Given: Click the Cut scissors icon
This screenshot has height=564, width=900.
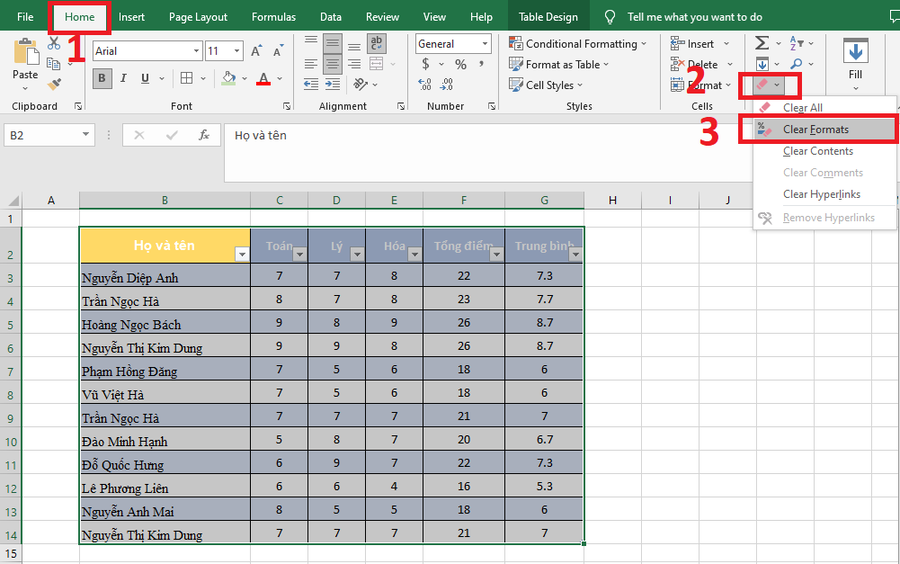Looking at the screenshot, I should click(54, 44).
